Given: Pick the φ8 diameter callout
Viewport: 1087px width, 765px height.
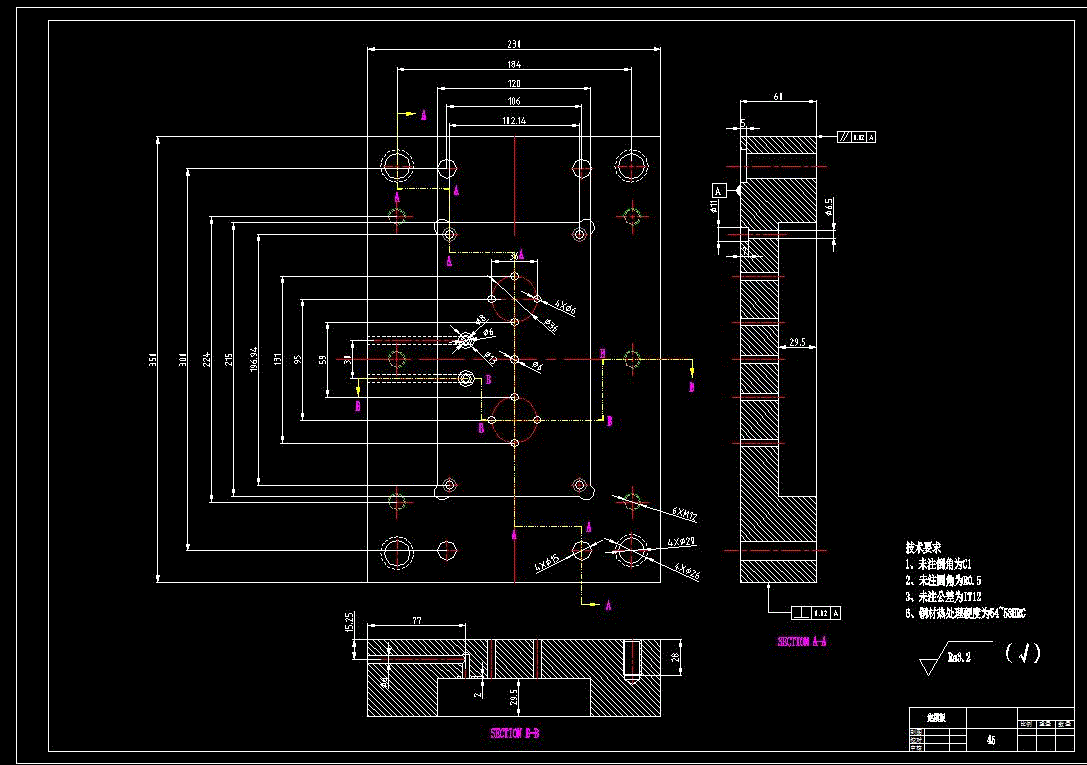Looking at the screenshot, I should 480,319.
